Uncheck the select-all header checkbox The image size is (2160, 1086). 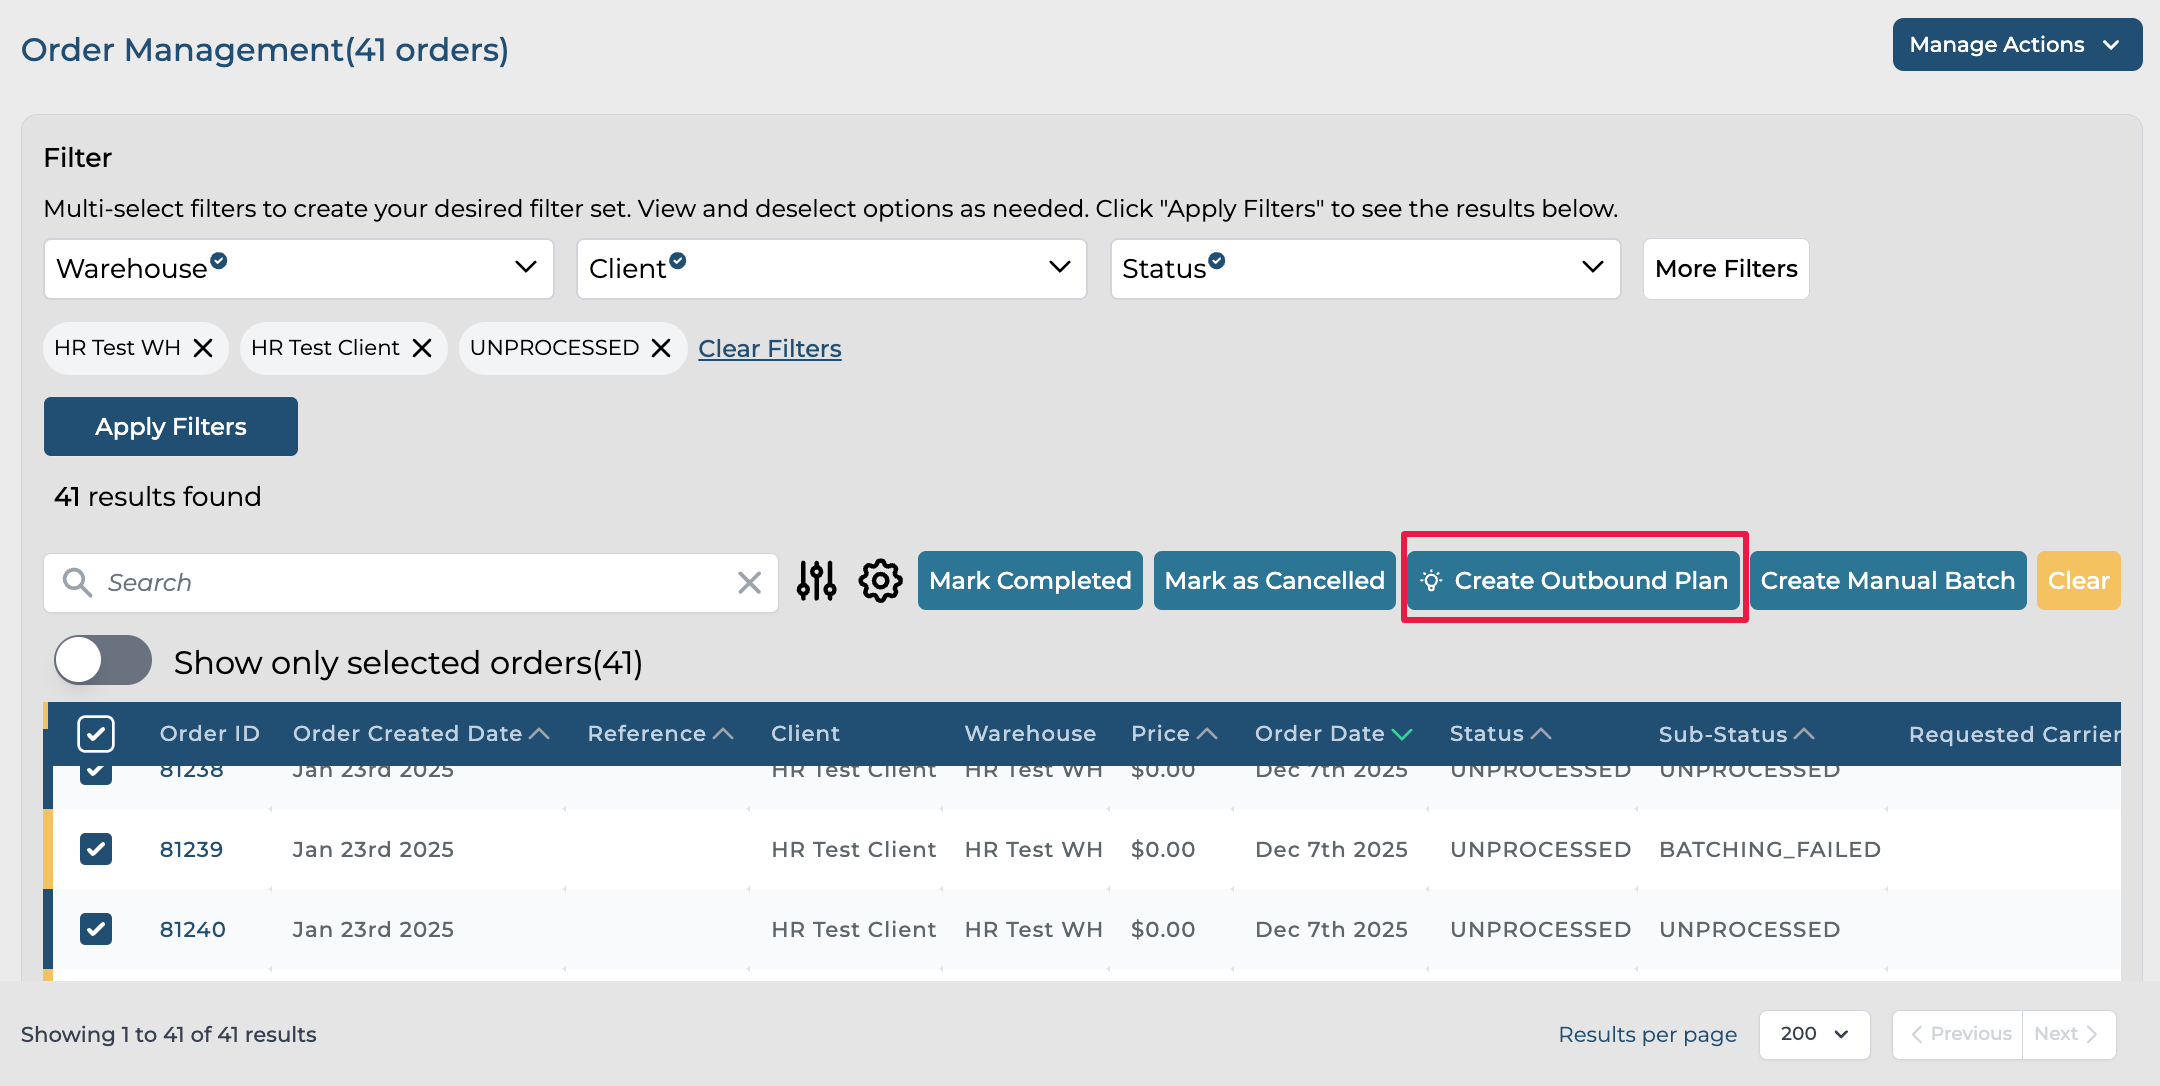point(96,734)
